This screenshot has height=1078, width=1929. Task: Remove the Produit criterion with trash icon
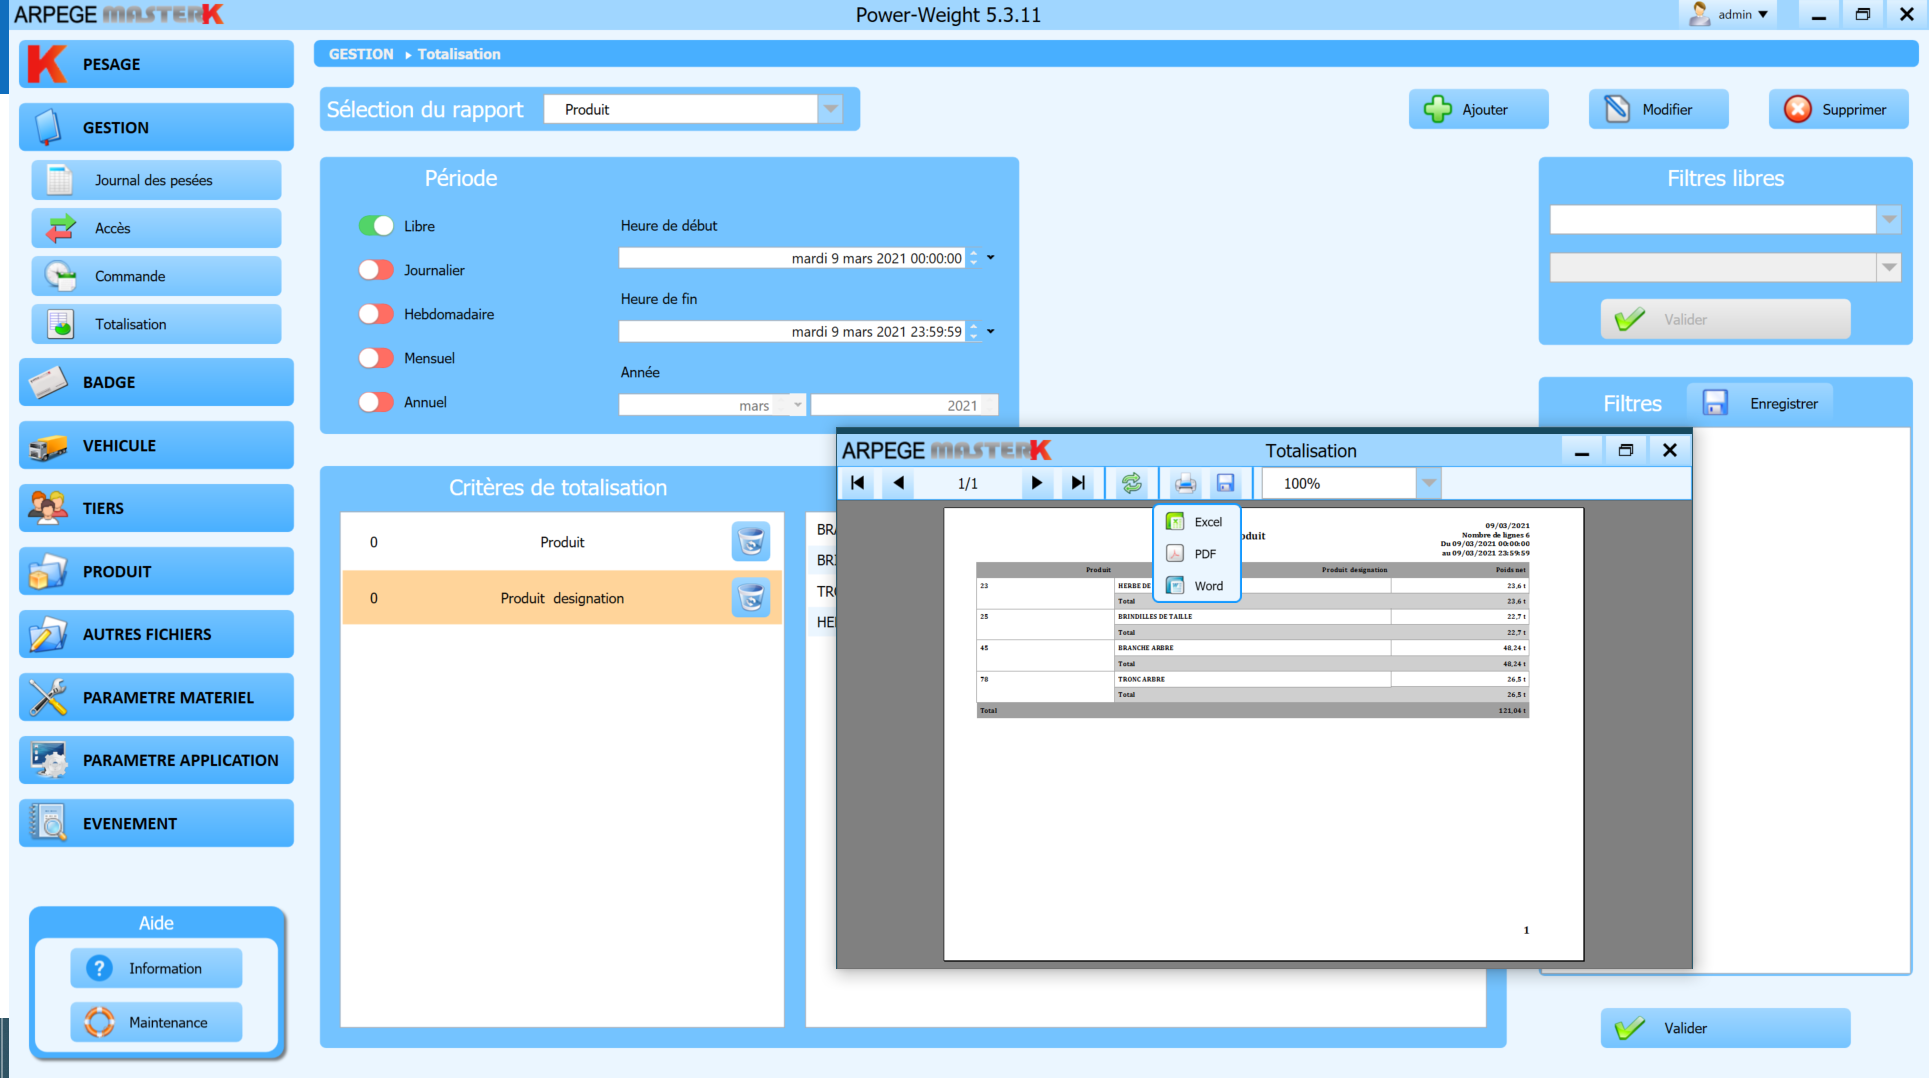coord(750,542)
